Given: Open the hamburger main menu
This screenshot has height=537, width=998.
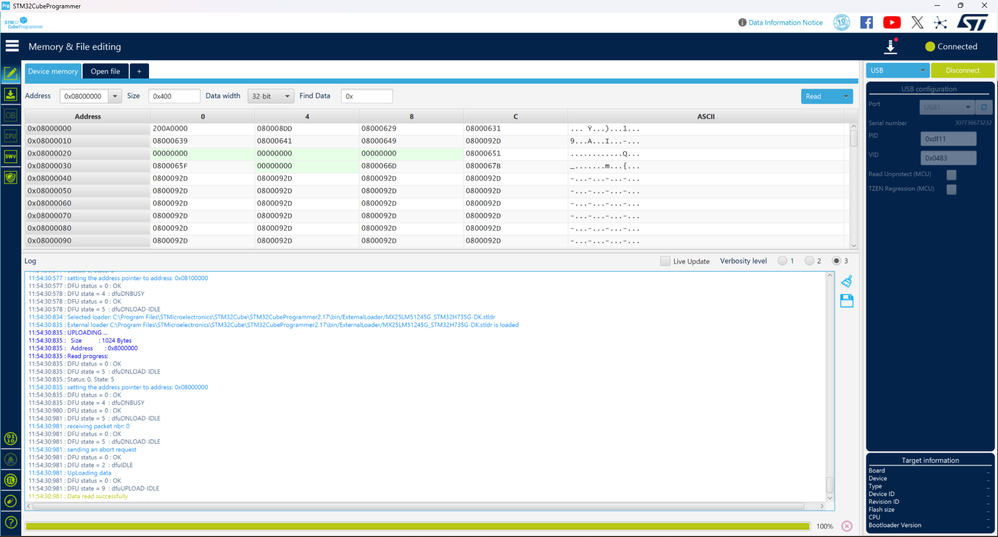Looking at the screenshot, I should pyautogui.click(x=12, y=46).
